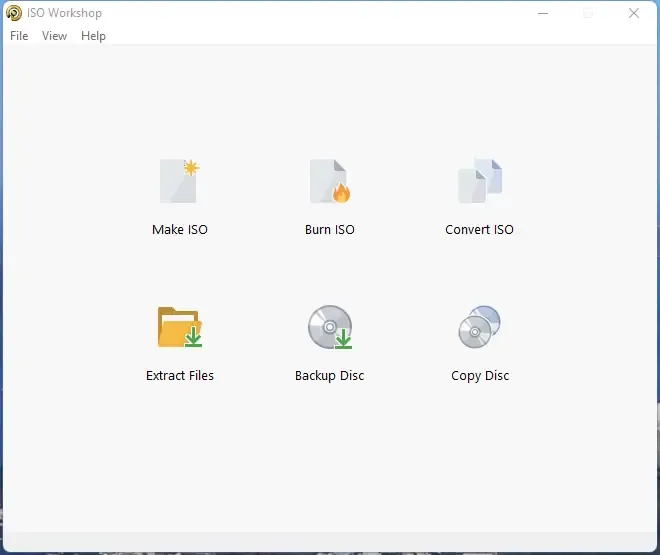Click the Backup Disc label
The width and height of the screenshot is (660, 555).
pyautogui.click(x=330, y=375)
